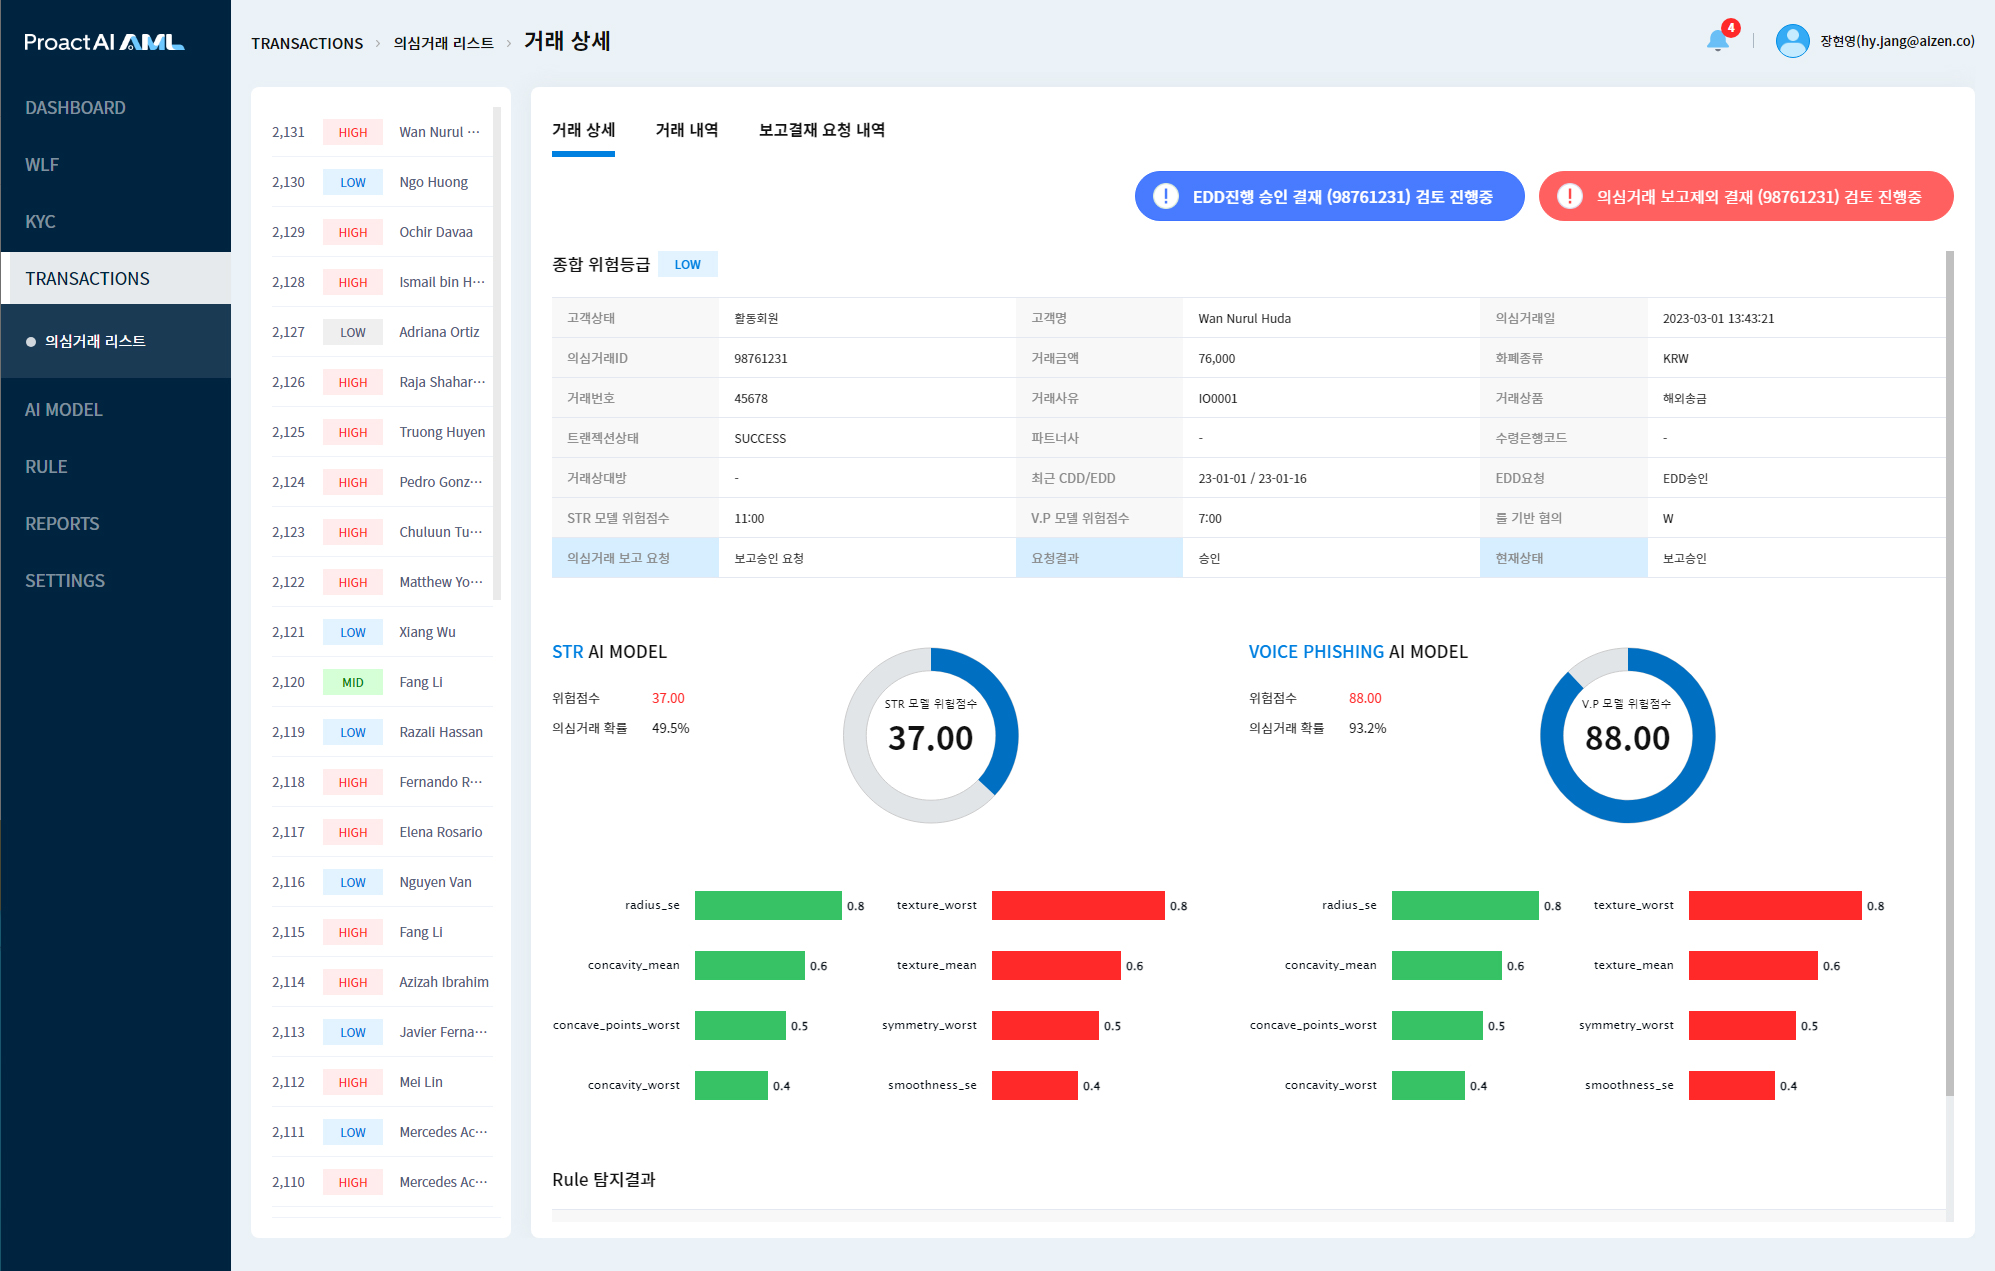
Task: Open the 보고결재 요청 내역 tab
Action: click(821, 130)
